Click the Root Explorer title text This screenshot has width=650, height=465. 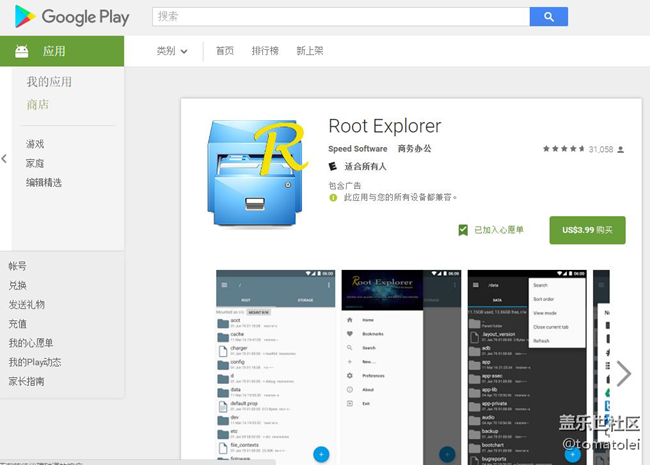[x=385, y=126]
